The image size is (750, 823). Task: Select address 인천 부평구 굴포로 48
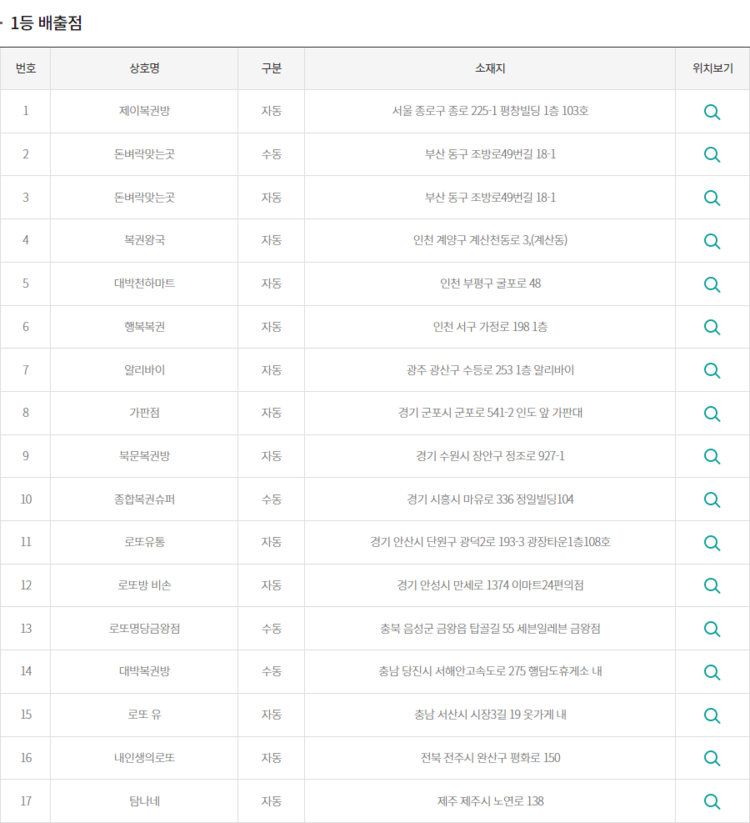[490, 283]
